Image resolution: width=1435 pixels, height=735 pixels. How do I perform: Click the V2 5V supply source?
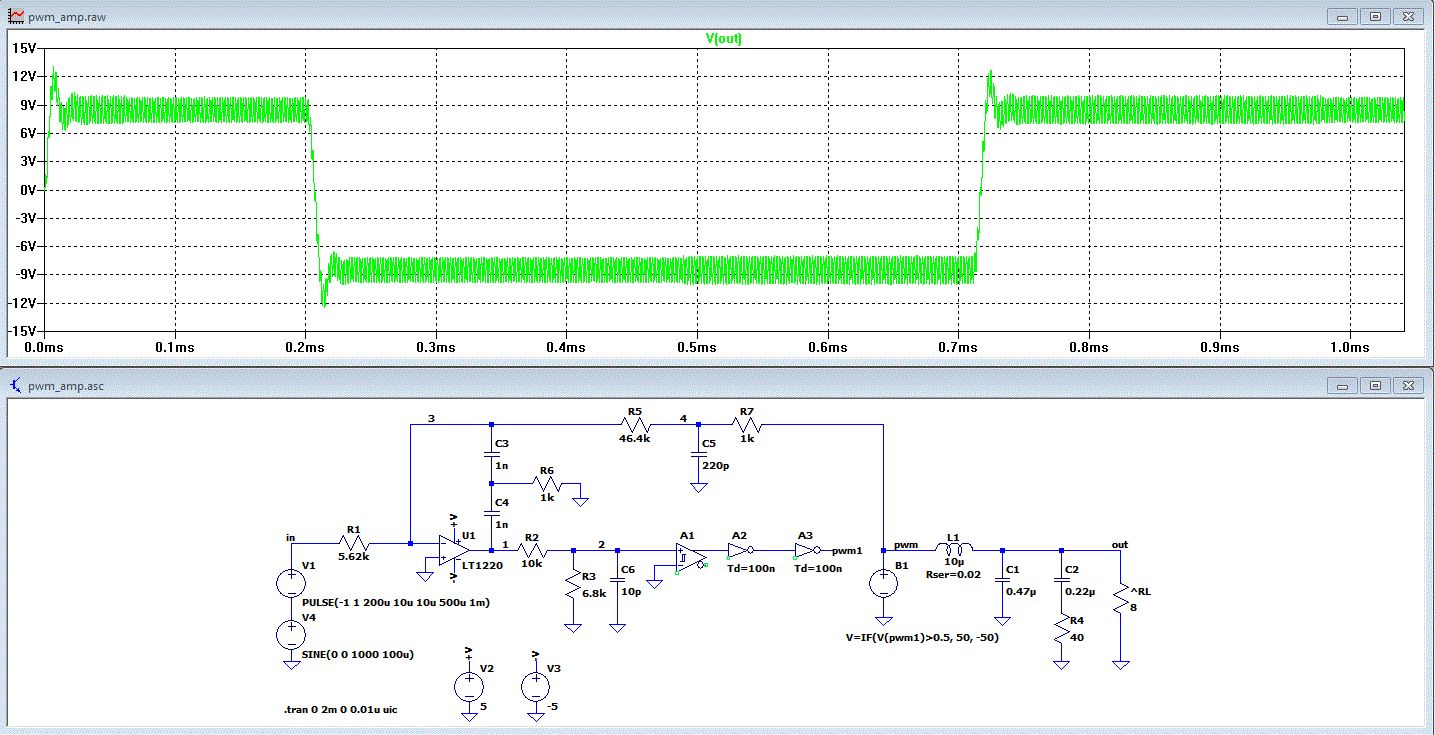pyautogui.click(x=468, y=686)
